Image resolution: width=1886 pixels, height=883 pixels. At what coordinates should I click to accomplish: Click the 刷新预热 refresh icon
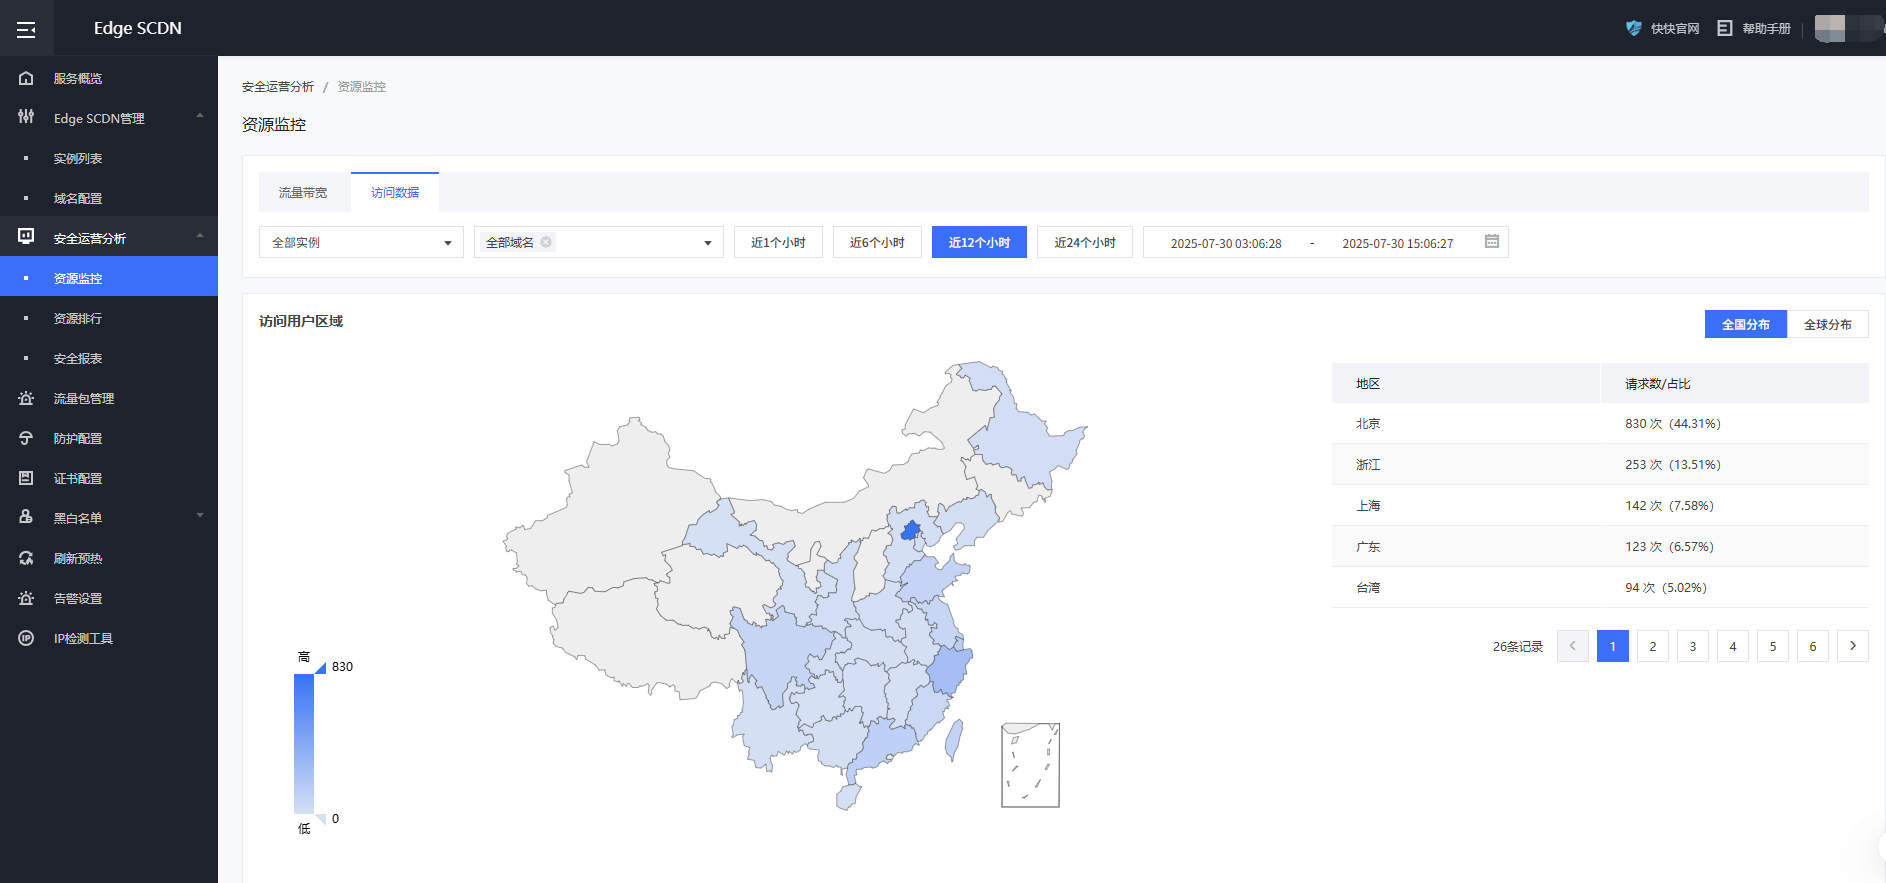[26, 558]
